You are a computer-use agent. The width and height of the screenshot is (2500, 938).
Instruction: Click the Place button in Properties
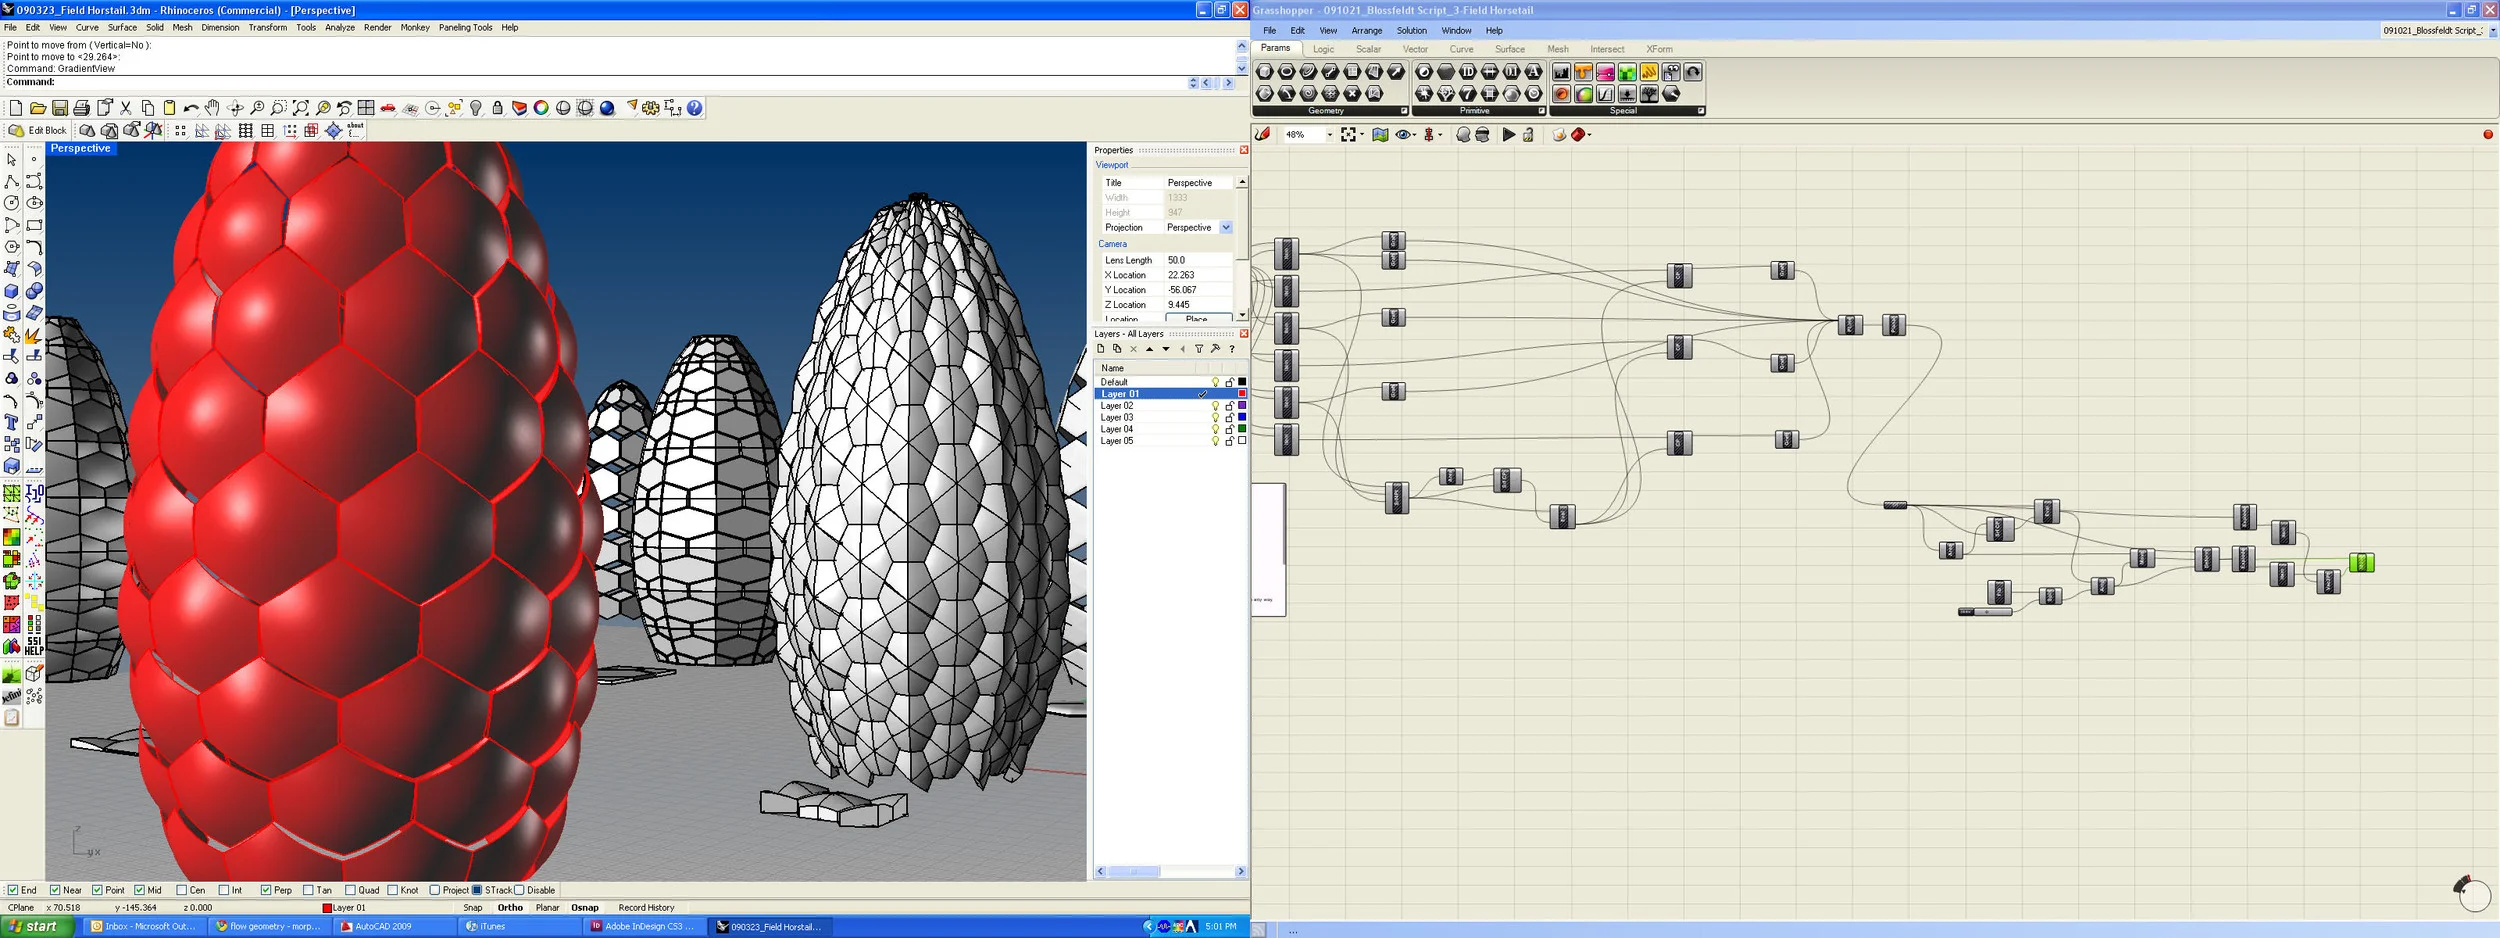point(1197,318)
